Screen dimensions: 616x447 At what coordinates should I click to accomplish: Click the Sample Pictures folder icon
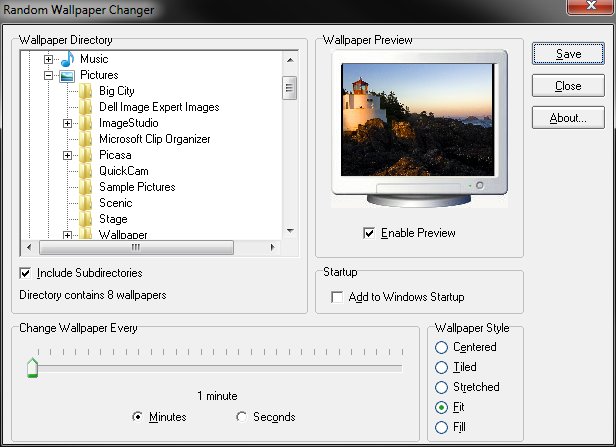86,187
